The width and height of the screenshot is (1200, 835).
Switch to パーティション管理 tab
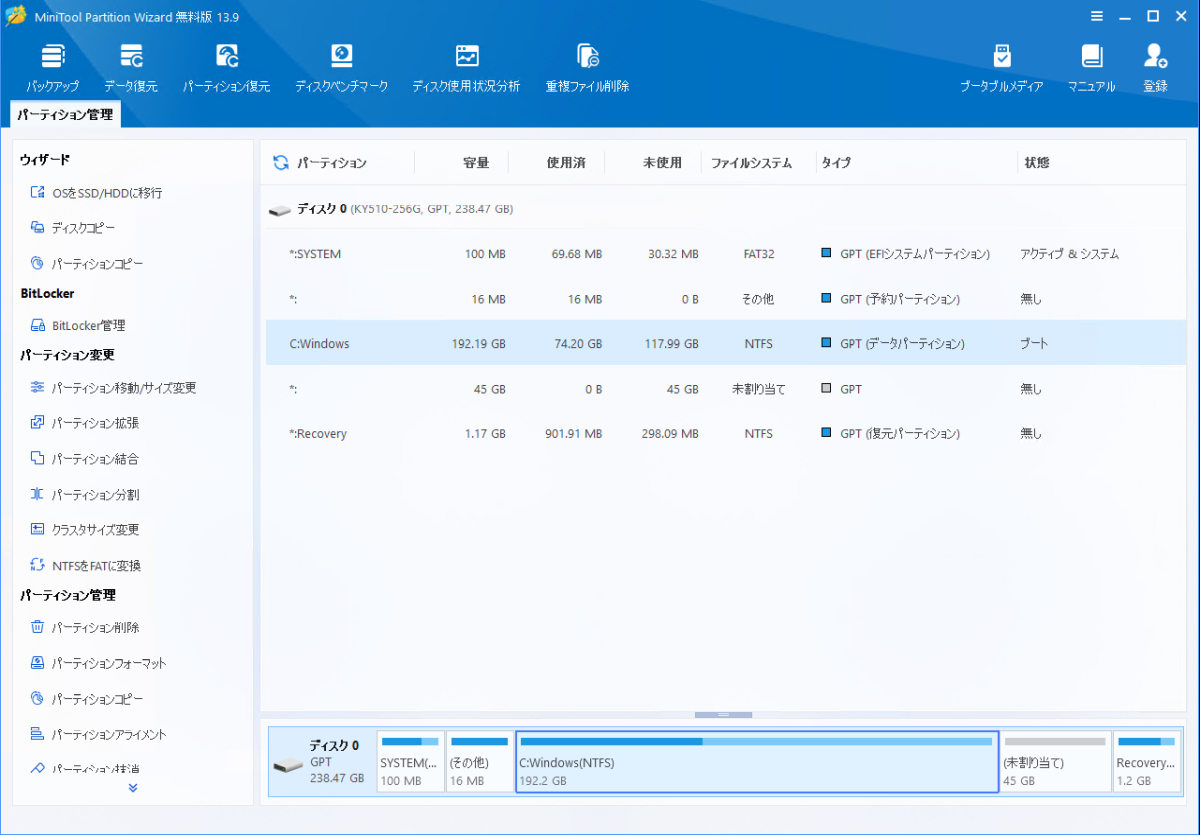coord(65,115)
